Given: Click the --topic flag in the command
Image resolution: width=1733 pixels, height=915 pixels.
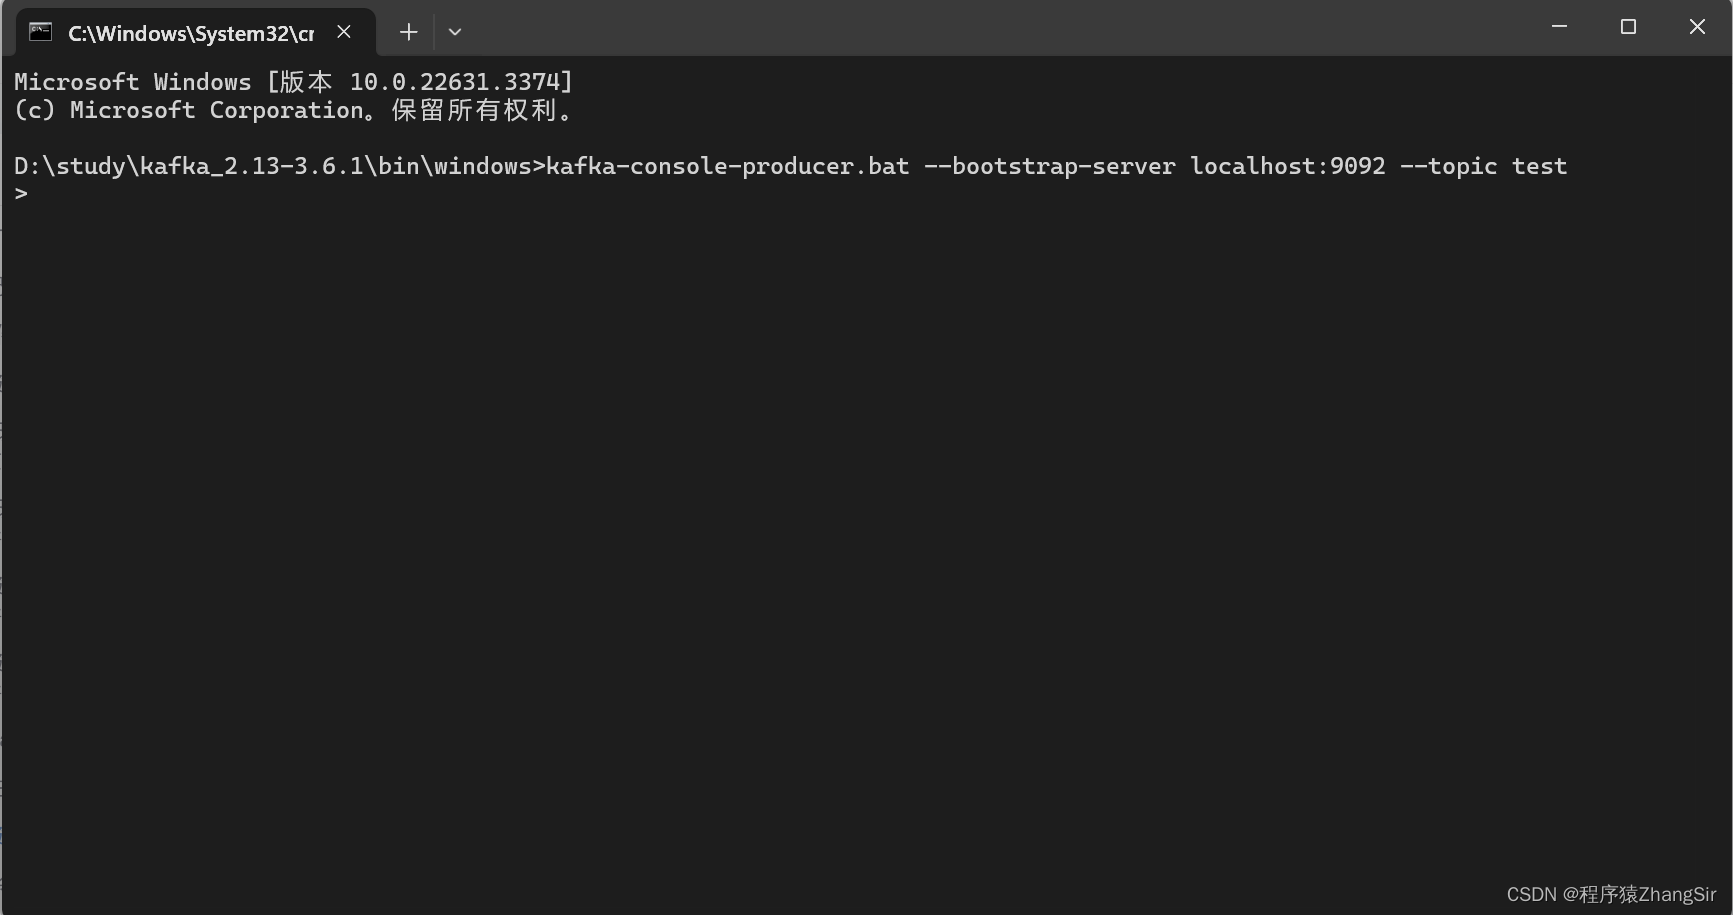Looking at the screenshot, I should [x=1448, y=166].
